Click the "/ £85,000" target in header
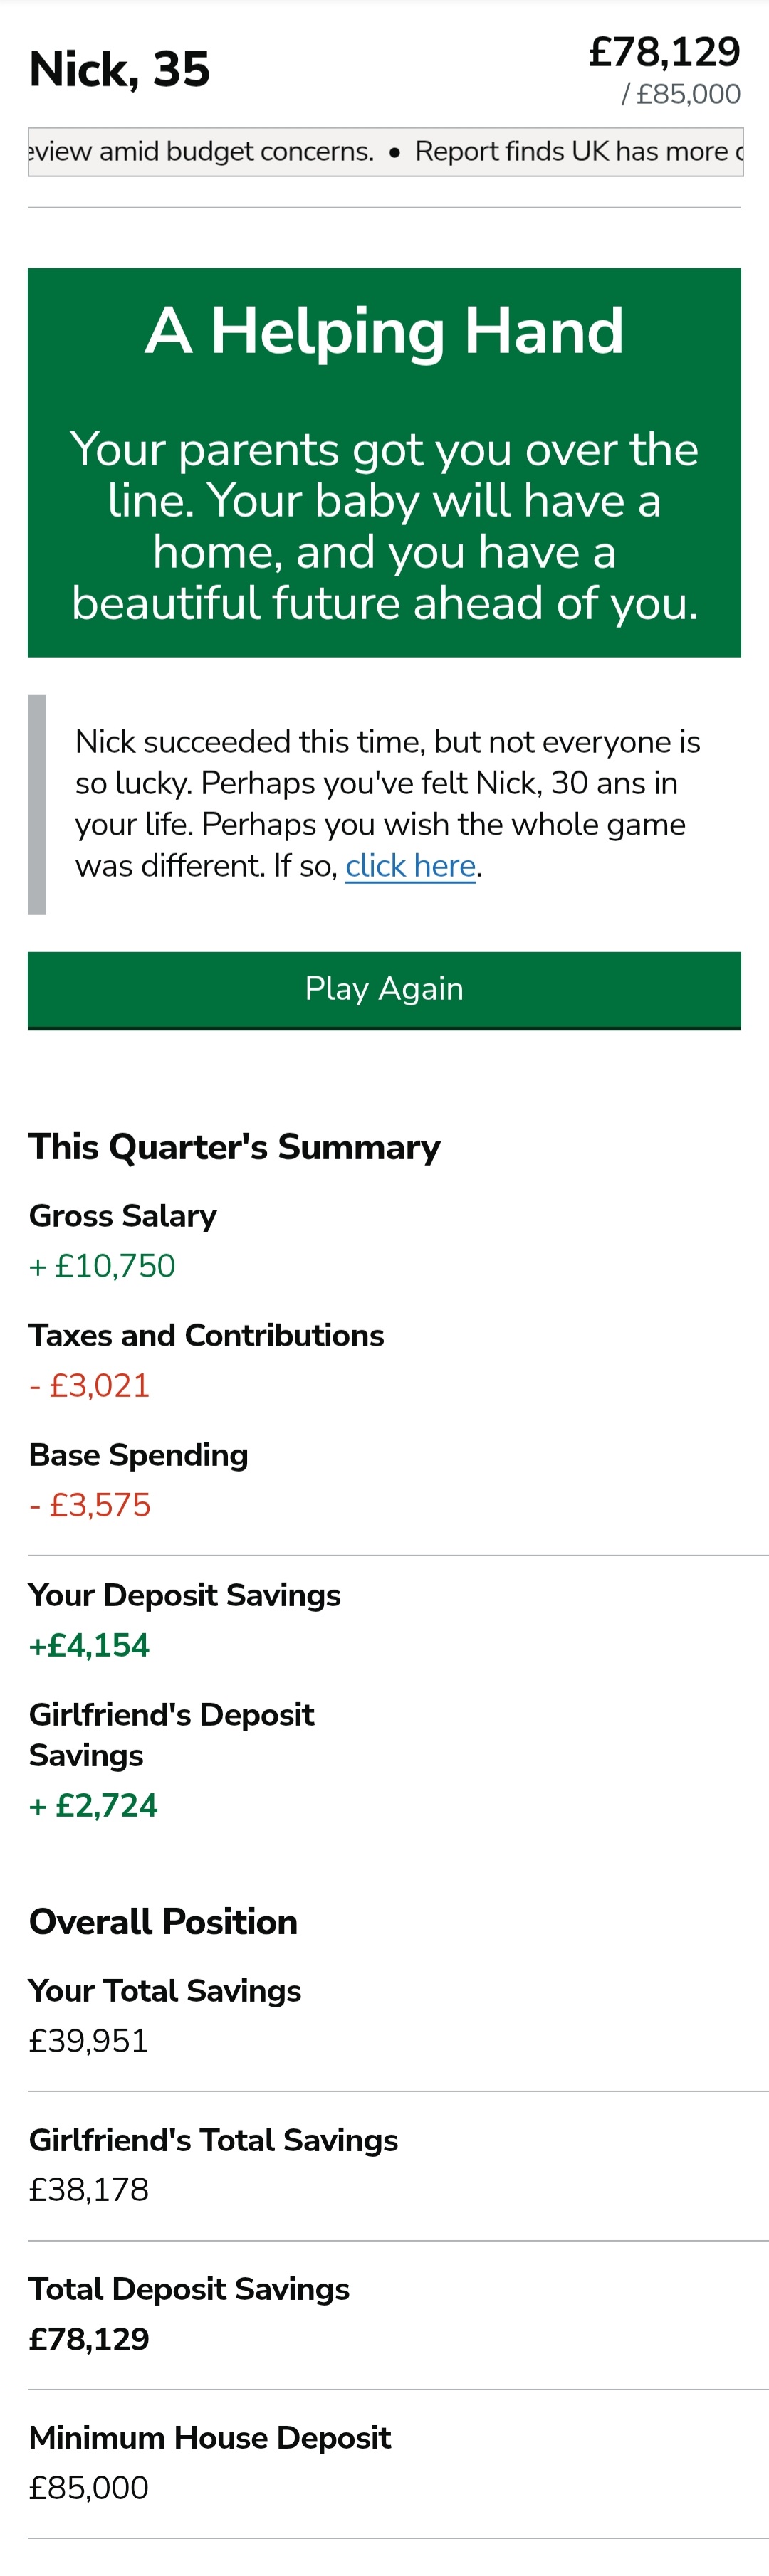 point(681,95)
